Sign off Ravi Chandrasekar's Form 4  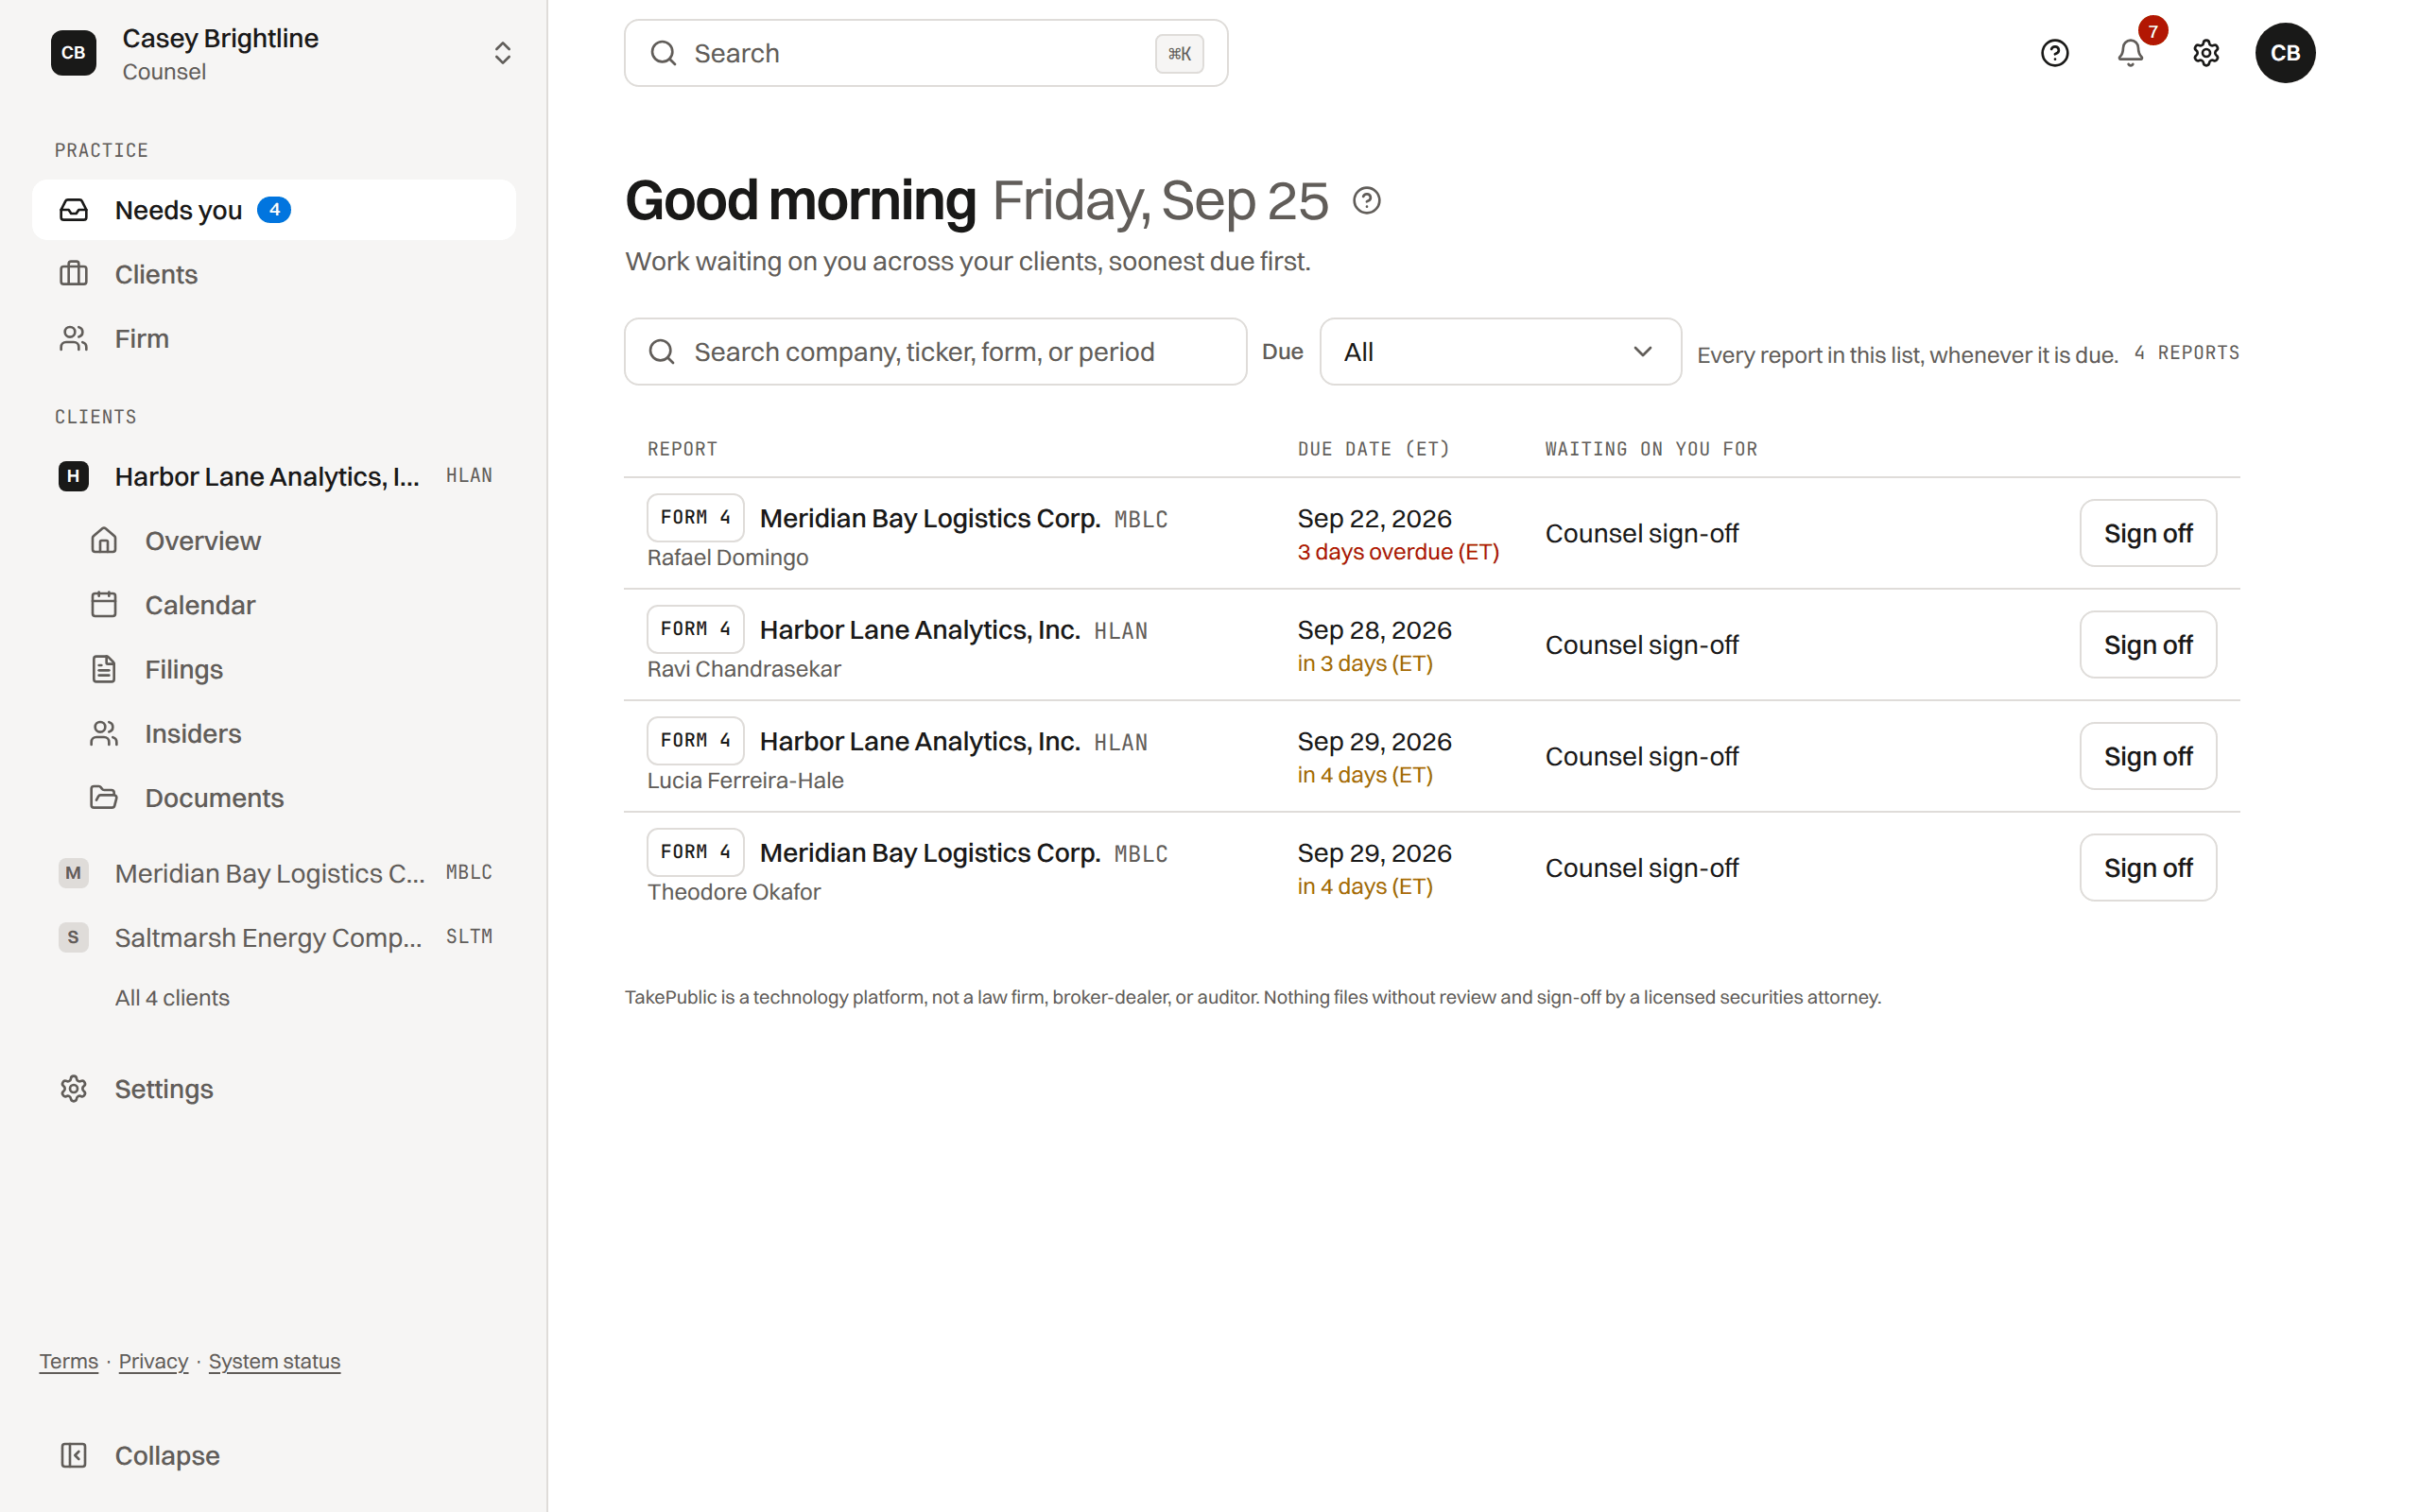(2147, 645)
